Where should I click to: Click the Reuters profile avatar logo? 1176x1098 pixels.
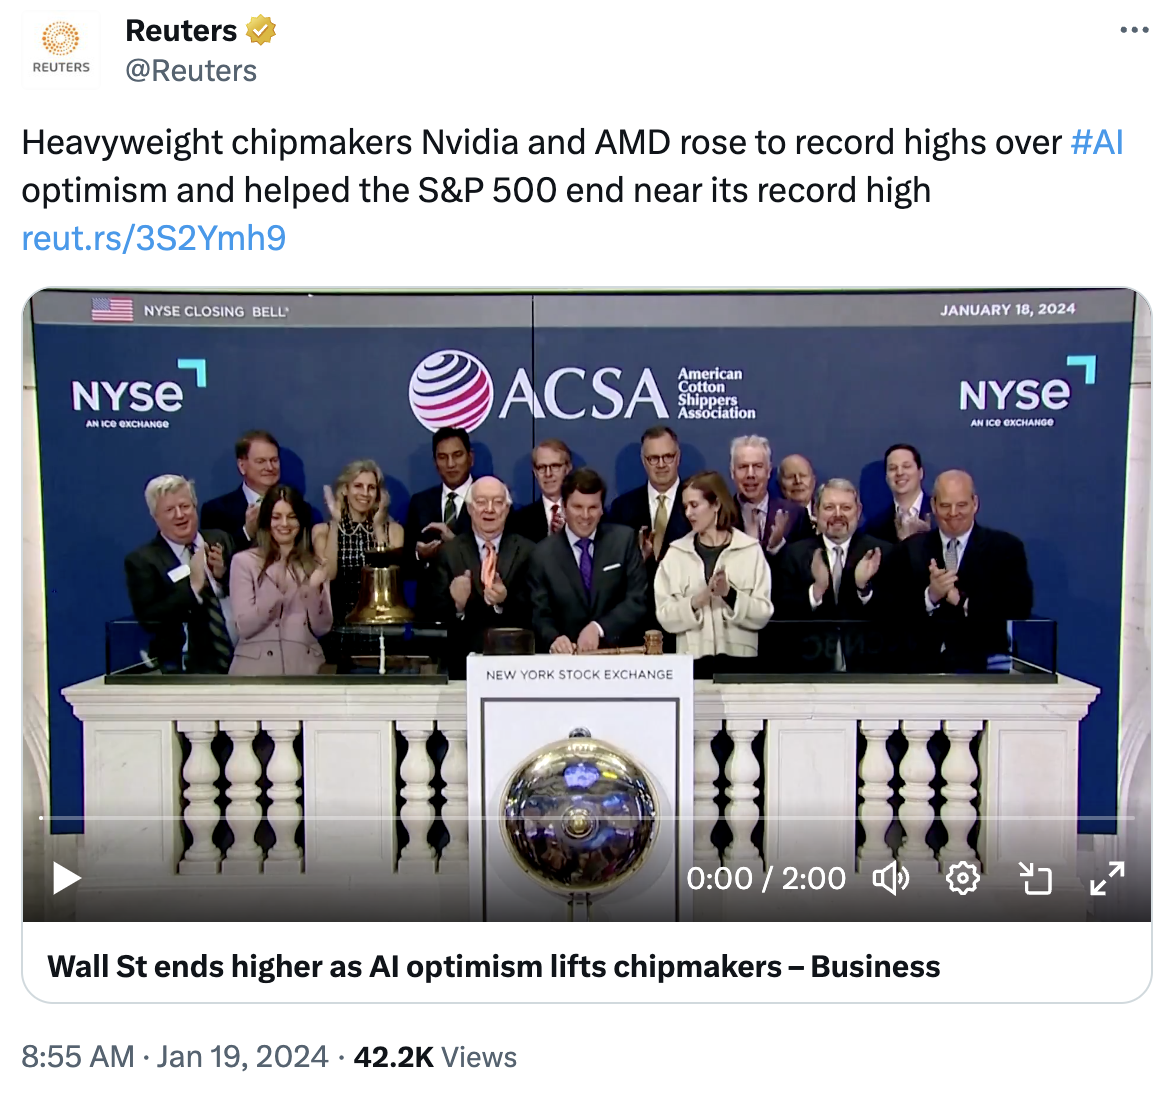click(x=61, y=49)
